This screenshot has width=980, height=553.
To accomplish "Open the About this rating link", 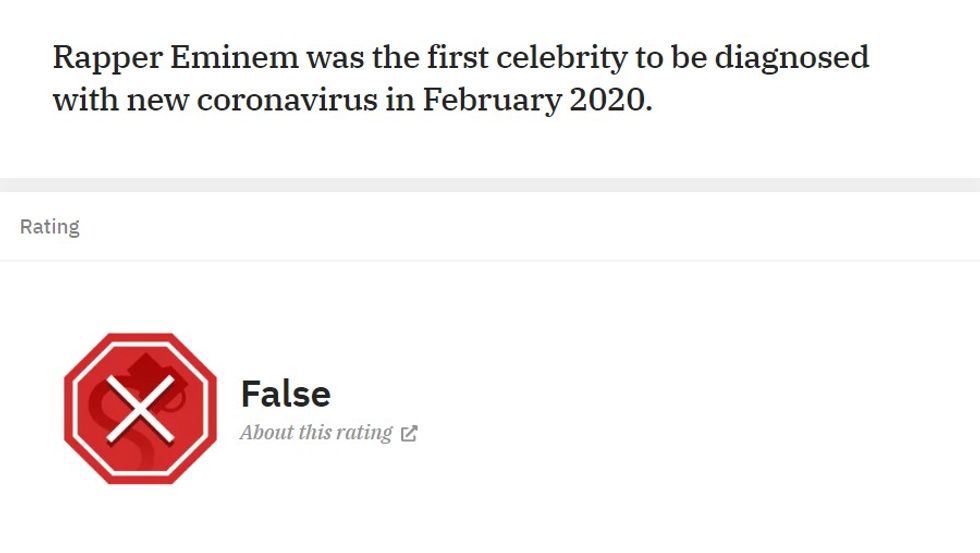I will pos(316,433).
